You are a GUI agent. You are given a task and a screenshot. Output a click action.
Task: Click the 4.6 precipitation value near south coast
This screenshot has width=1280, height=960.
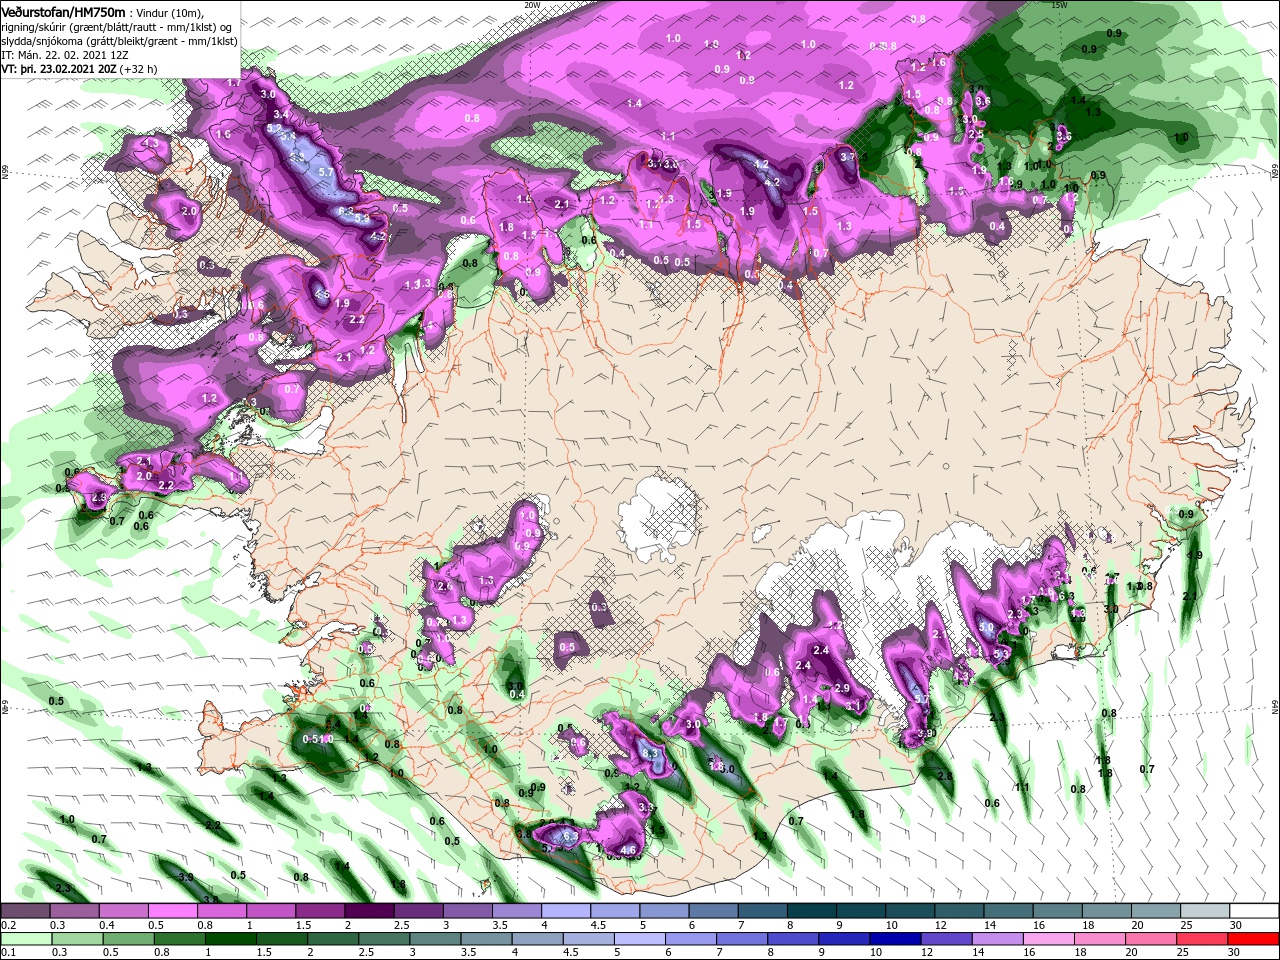(x=629, y=851)
